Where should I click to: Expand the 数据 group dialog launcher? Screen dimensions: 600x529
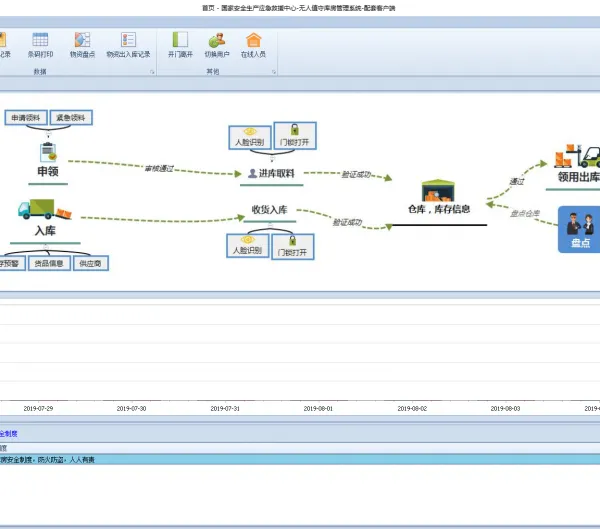[x=152, y=72]
